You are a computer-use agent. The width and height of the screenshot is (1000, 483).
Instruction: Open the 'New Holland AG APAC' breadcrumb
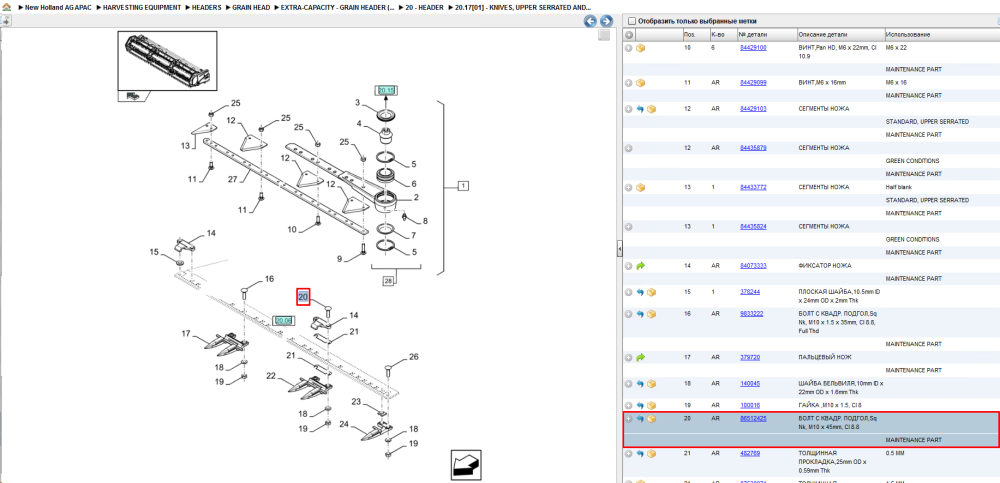click(58, 7)
